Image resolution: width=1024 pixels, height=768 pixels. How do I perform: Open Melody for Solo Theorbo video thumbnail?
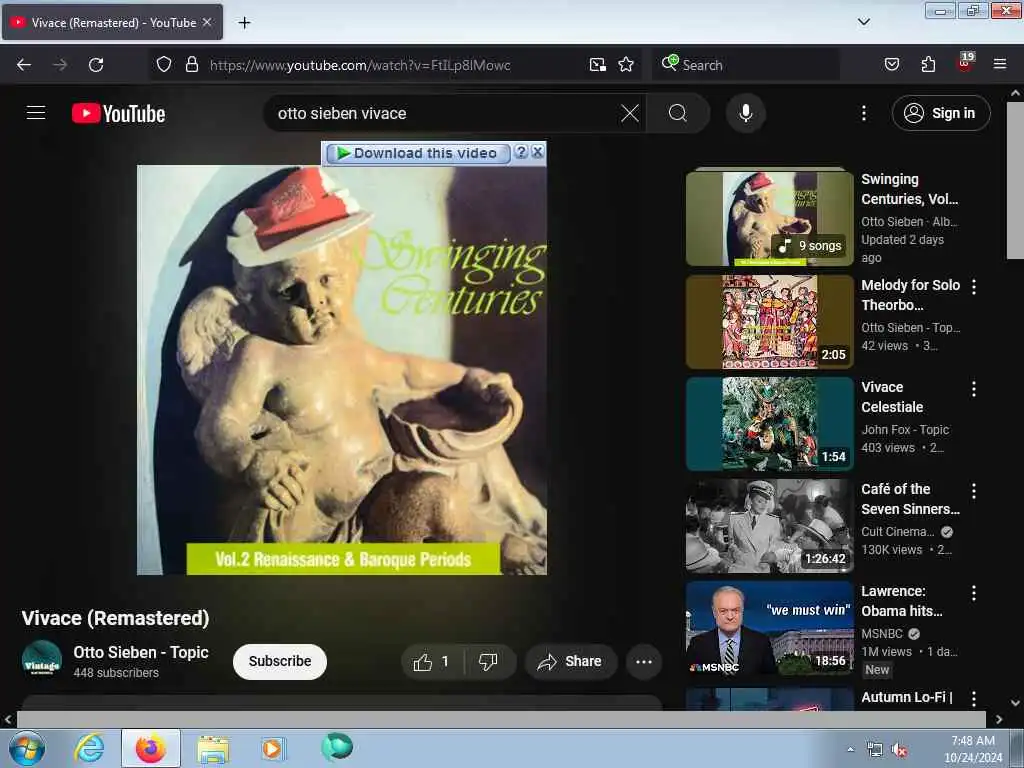coord(769,322)
